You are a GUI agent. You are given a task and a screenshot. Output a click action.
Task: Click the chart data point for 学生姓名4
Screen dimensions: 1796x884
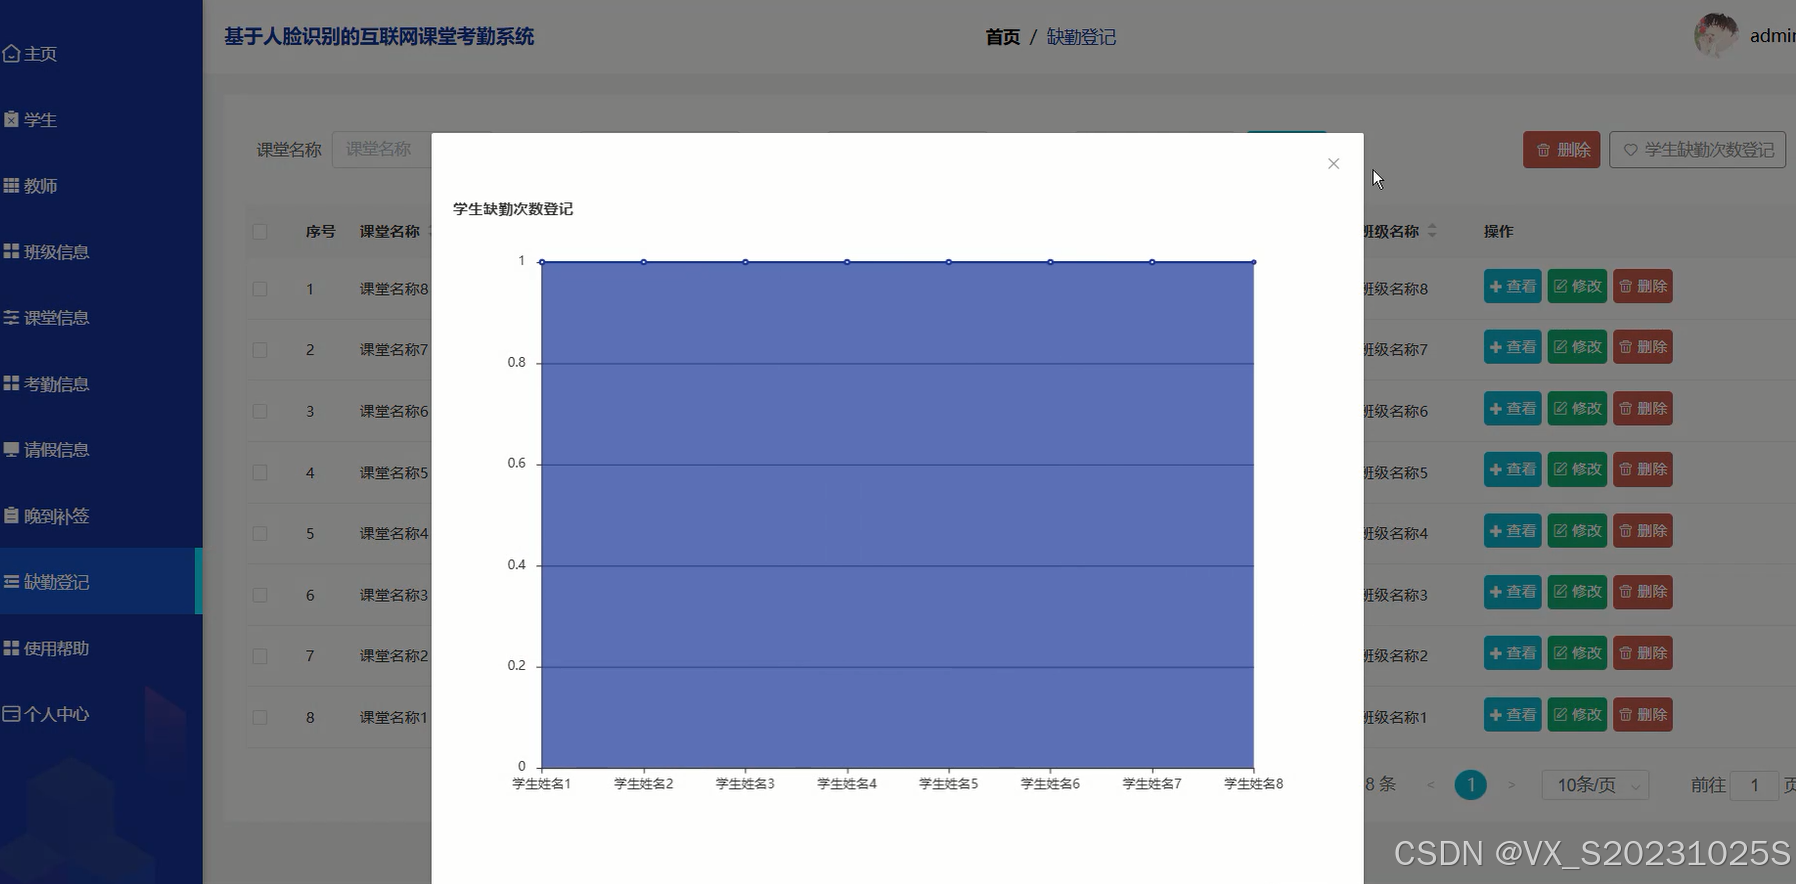[x=847, y=262]
